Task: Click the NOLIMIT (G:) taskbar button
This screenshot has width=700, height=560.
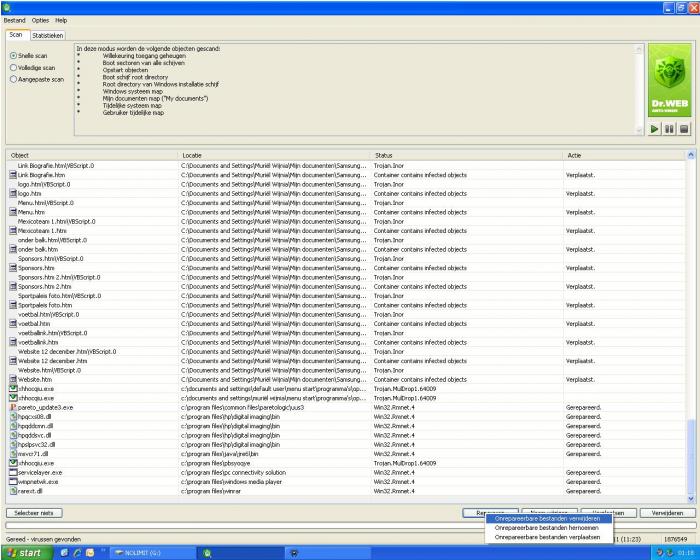Action: (x=152, y=553)
